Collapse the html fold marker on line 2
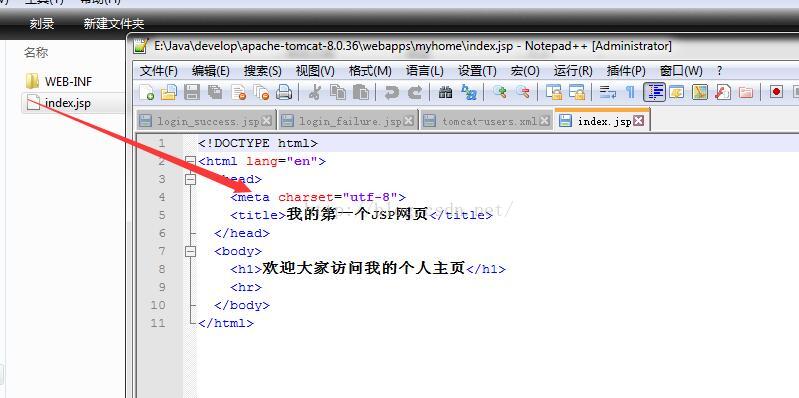The width and height of the screenshot is (799, 398). pos(191,162)
